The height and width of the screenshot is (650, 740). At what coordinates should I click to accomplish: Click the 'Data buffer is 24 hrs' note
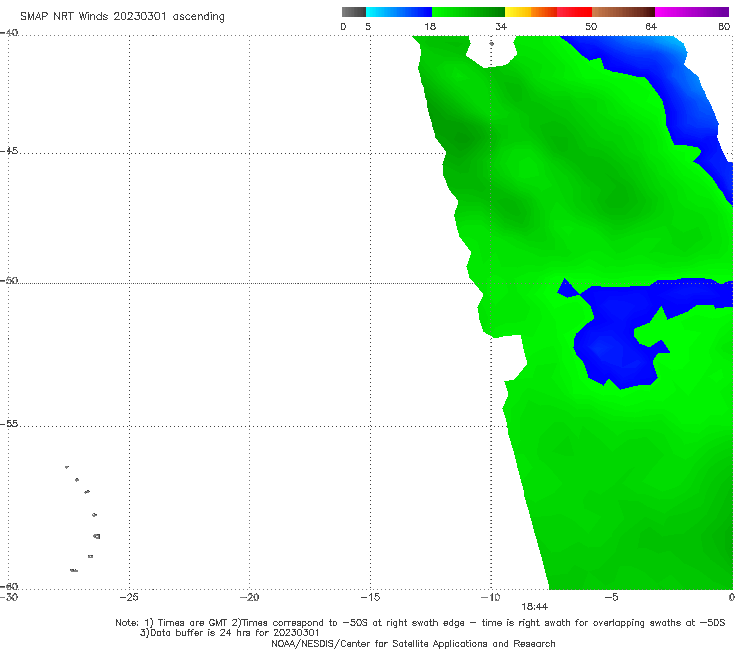pyautogui.click(x=229, y=633)
